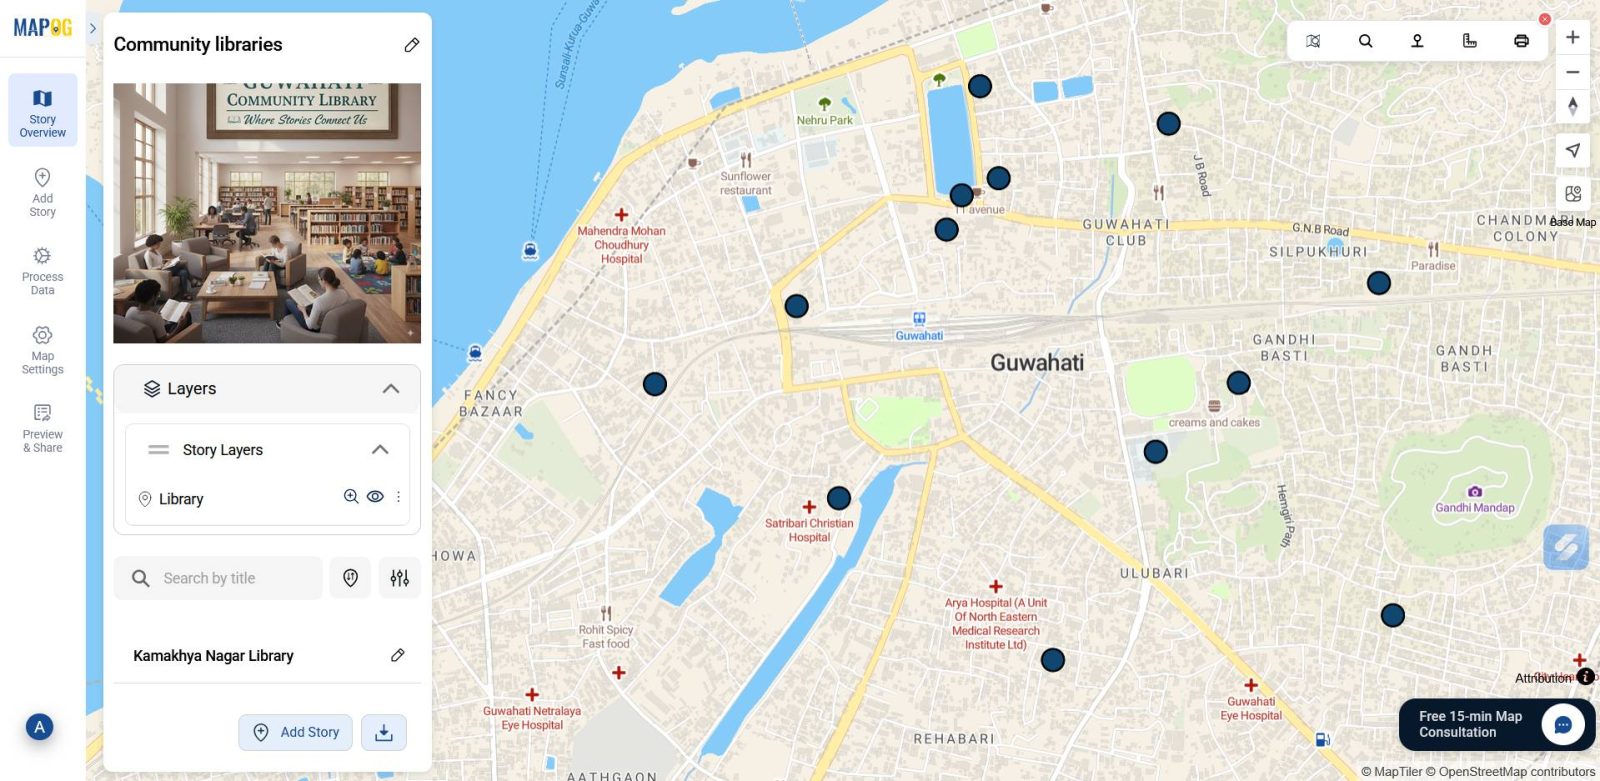
Task: Open the map search magnifier tool
Action: 1365,41
